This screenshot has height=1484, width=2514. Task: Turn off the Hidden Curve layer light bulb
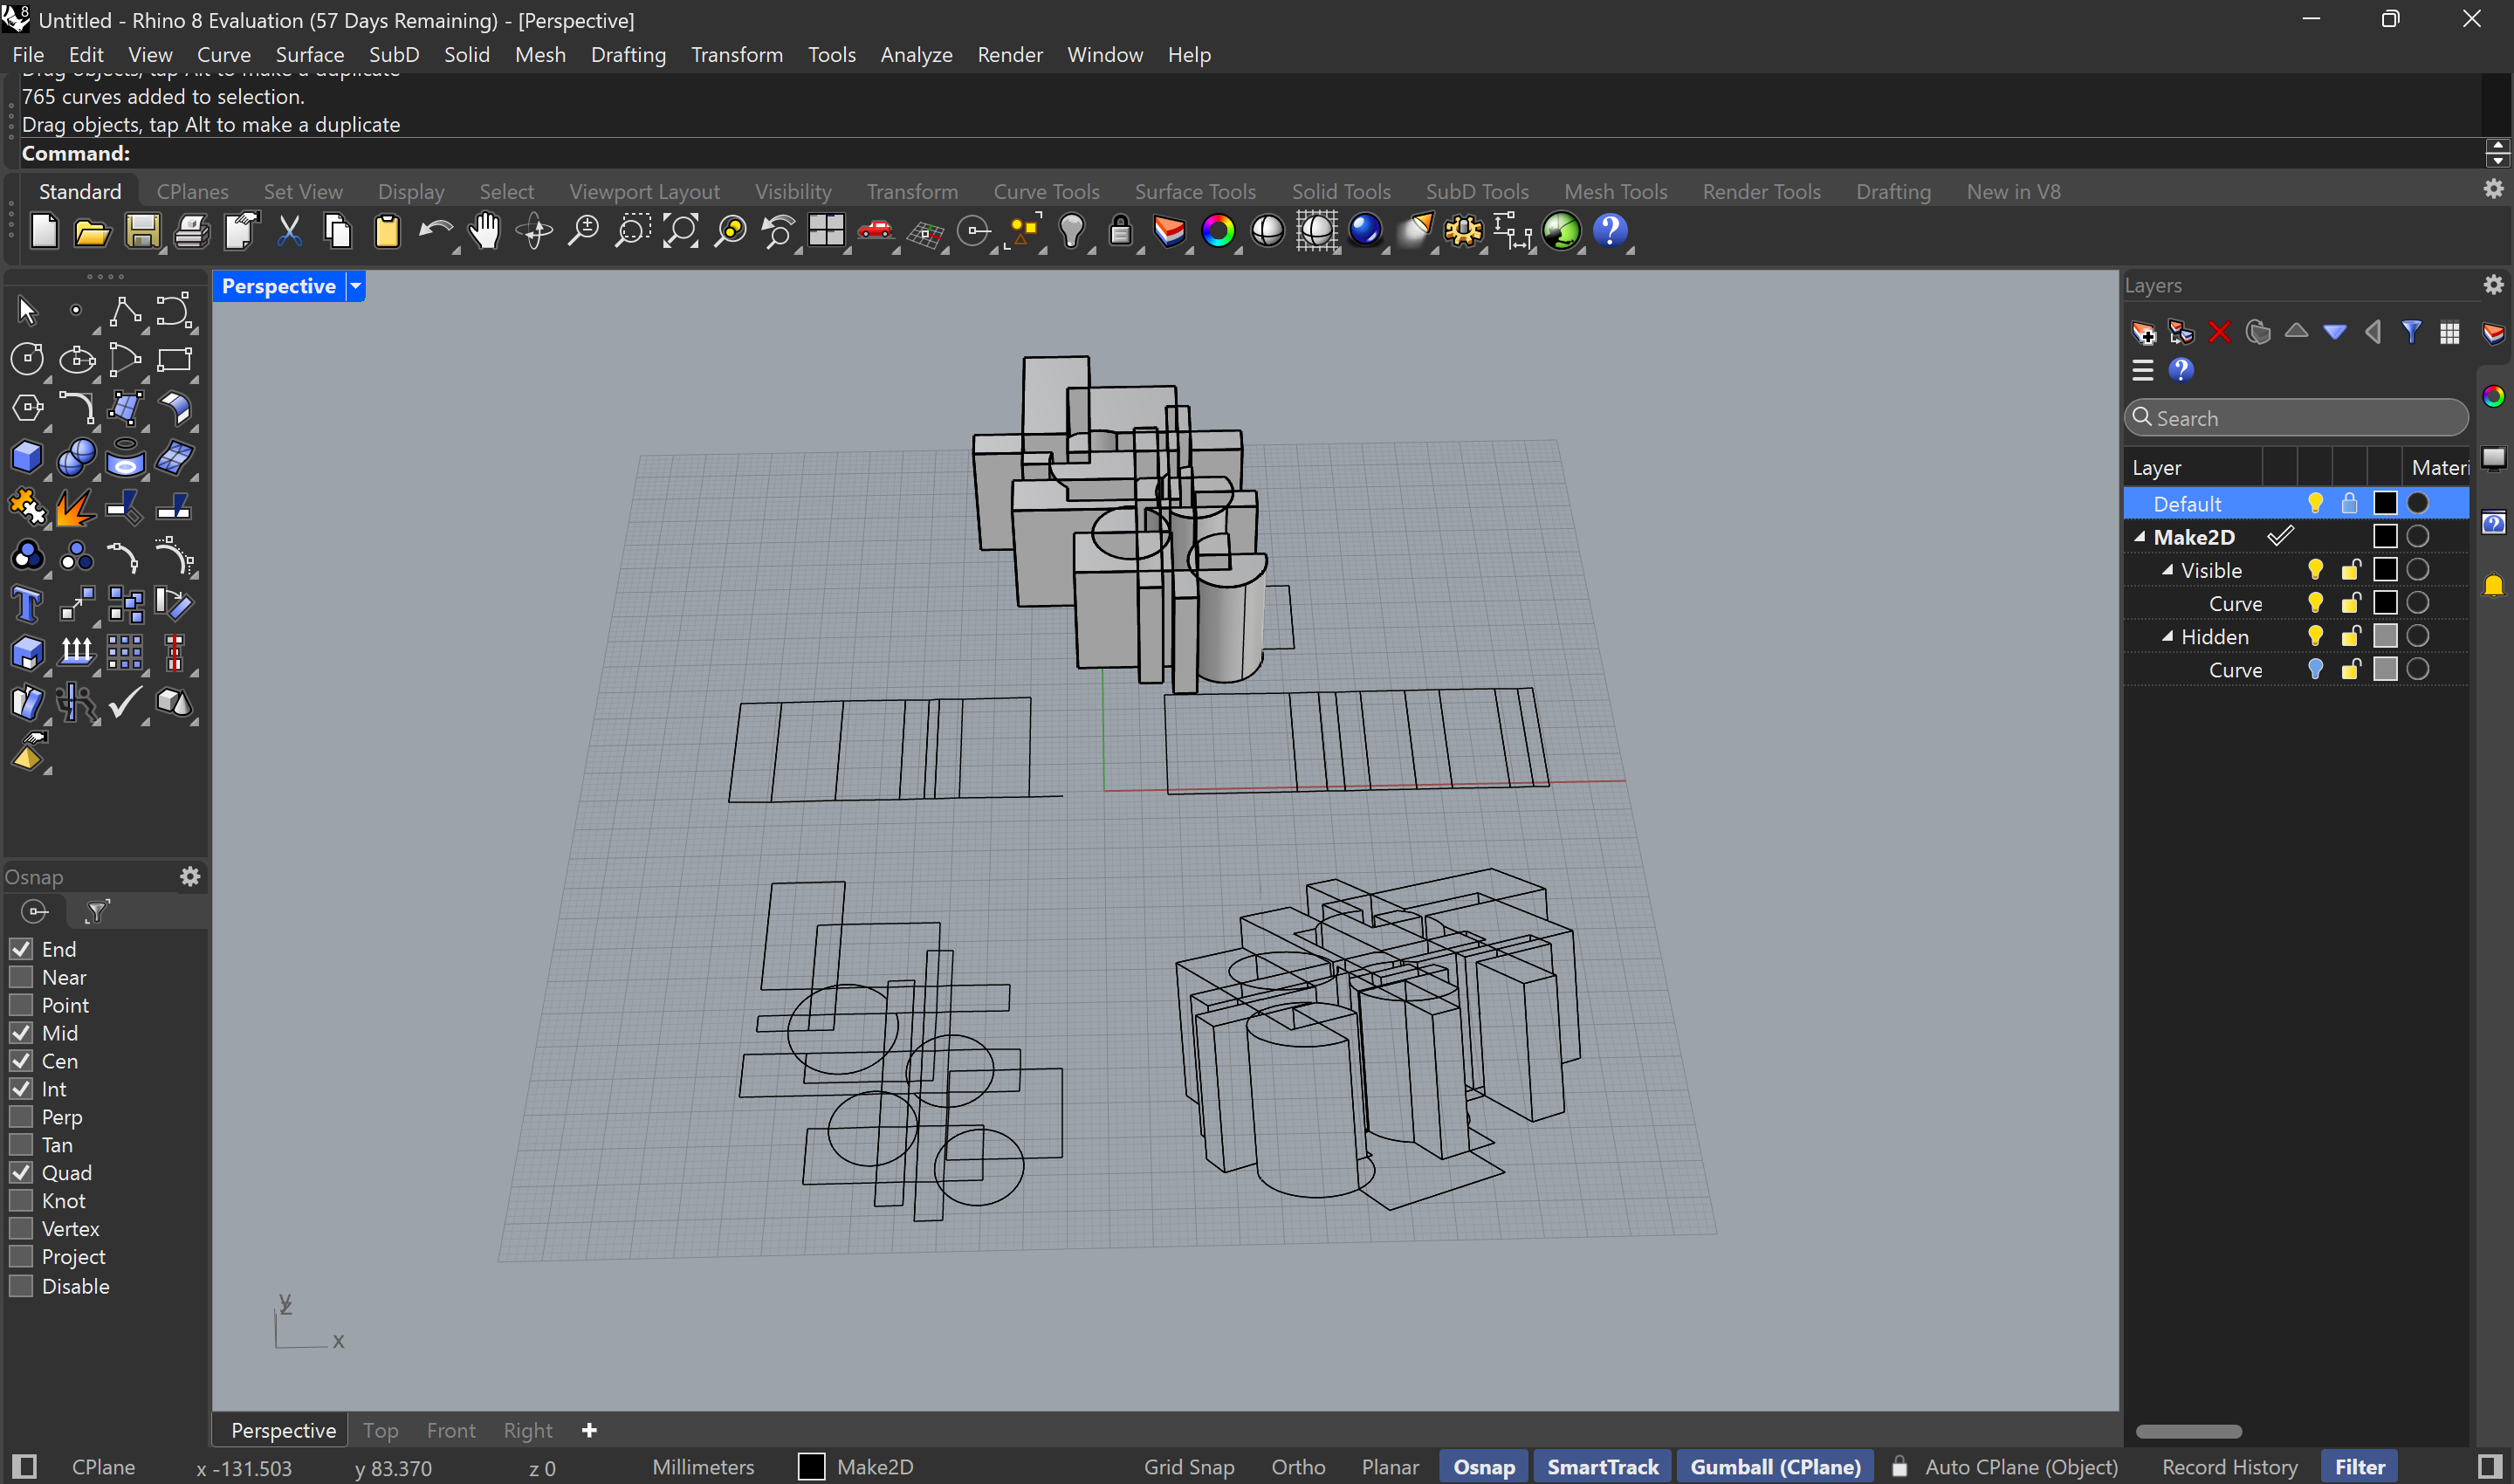click(2317, 669)
